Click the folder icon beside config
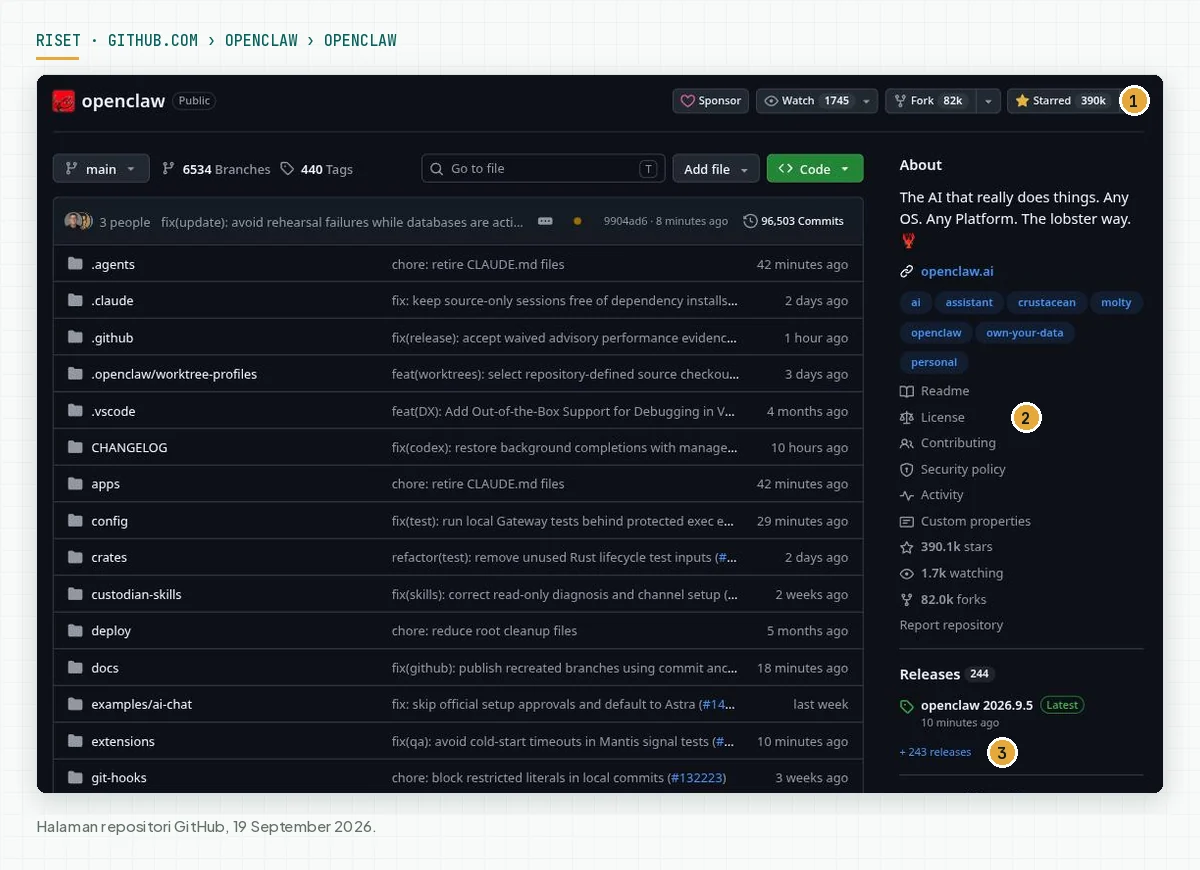This screenshot has width=1200, height=870. pos(75,521)
